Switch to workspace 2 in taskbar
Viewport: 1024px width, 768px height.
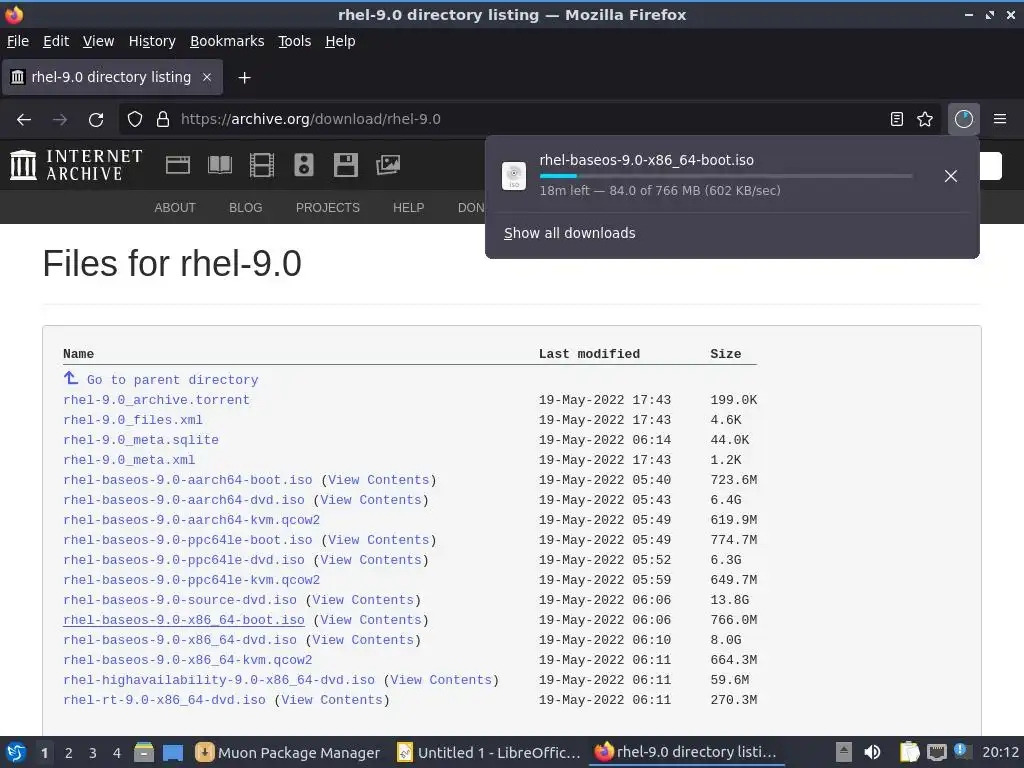(69, 753)
